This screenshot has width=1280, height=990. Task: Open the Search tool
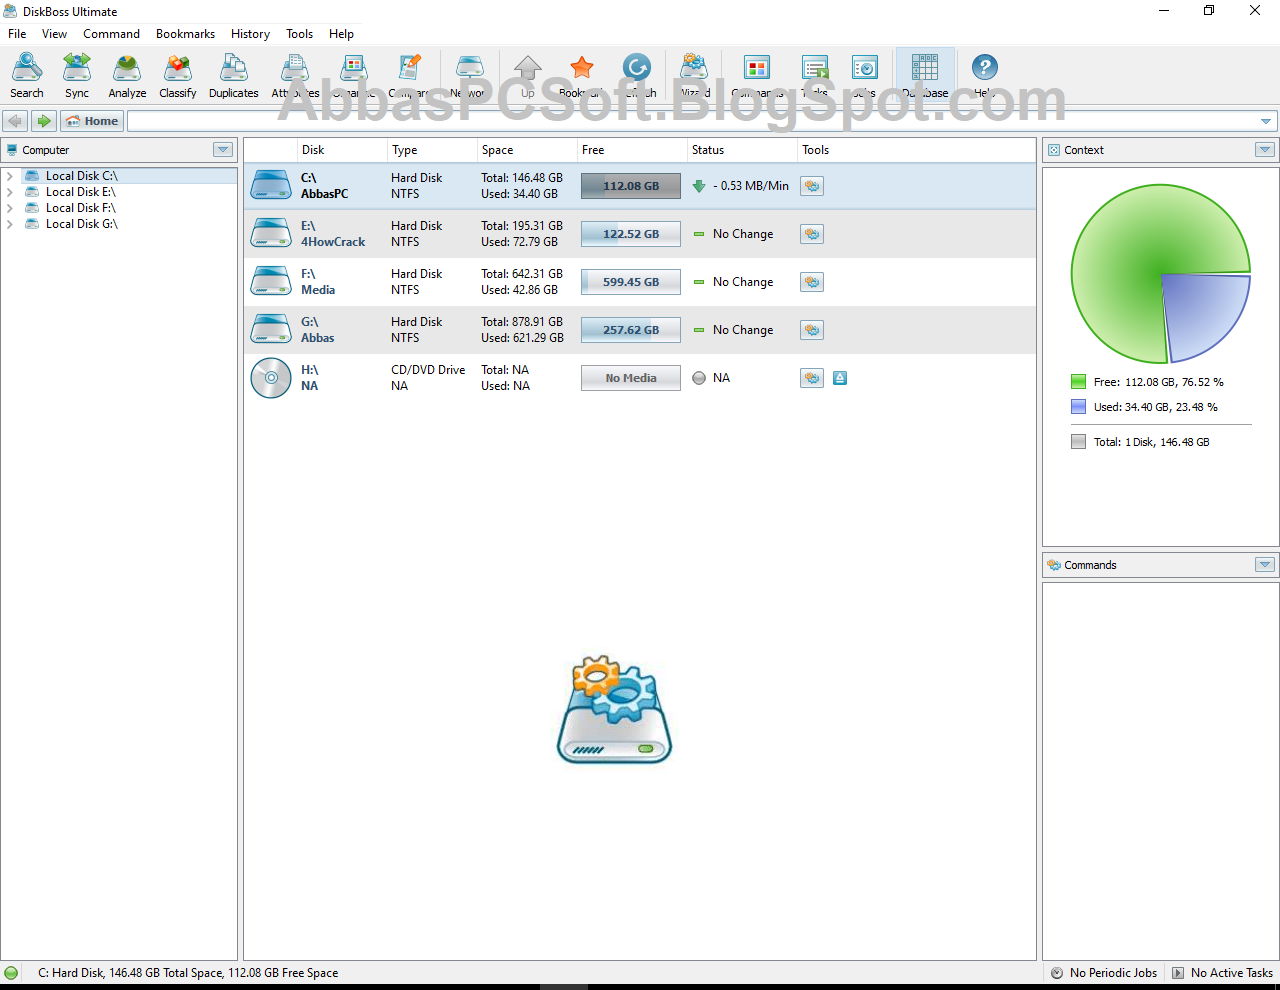(x=27, y=76)
